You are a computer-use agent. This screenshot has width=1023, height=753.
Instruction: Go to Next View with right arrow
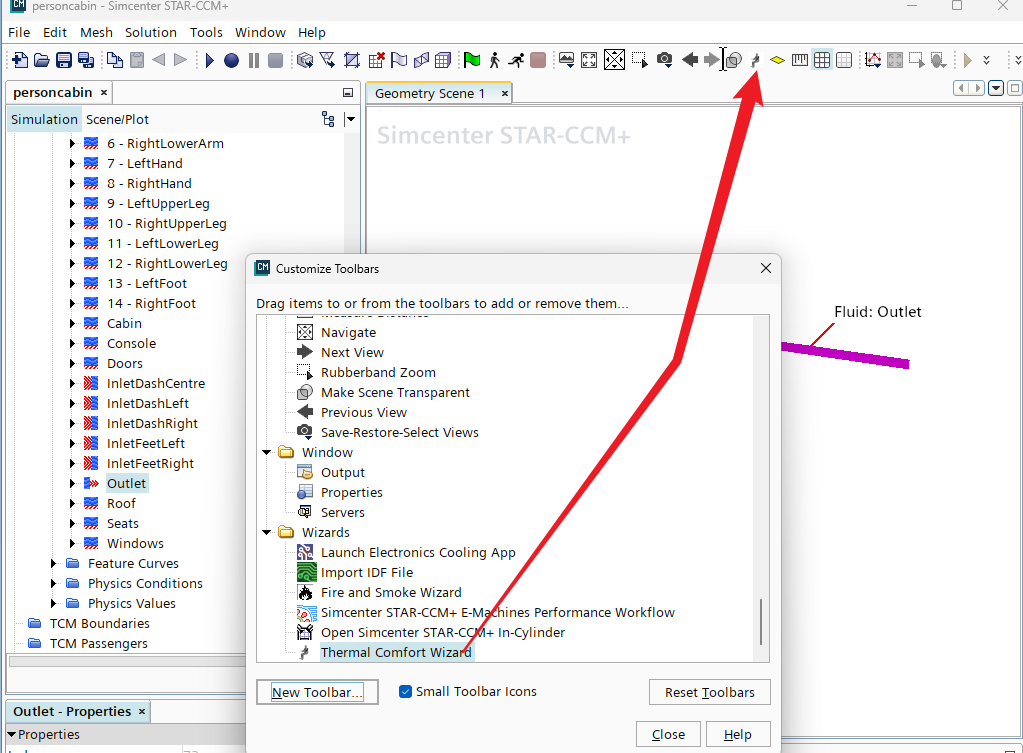coord(711,60)
